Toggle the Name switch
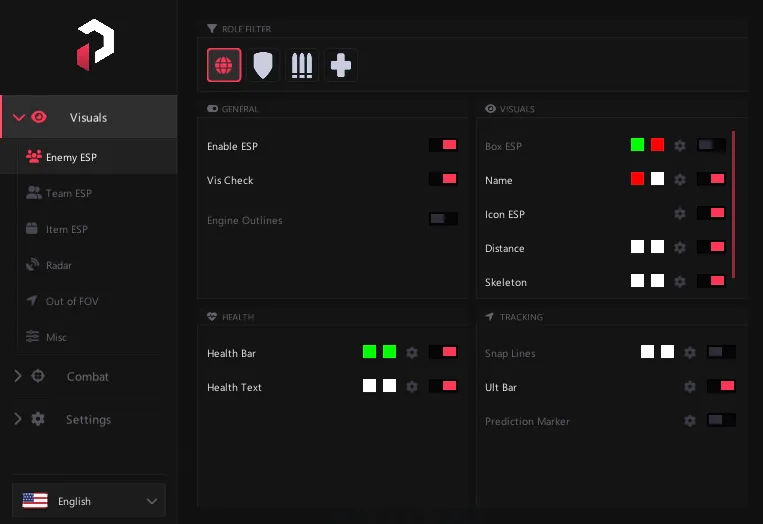This screenshot has height=524, width=763. pos(711,179)
